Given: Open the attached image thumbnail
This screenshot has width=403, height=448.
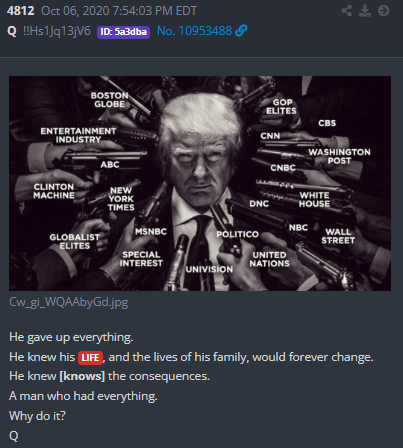Looking at the screenshot, I should (200, 183).
